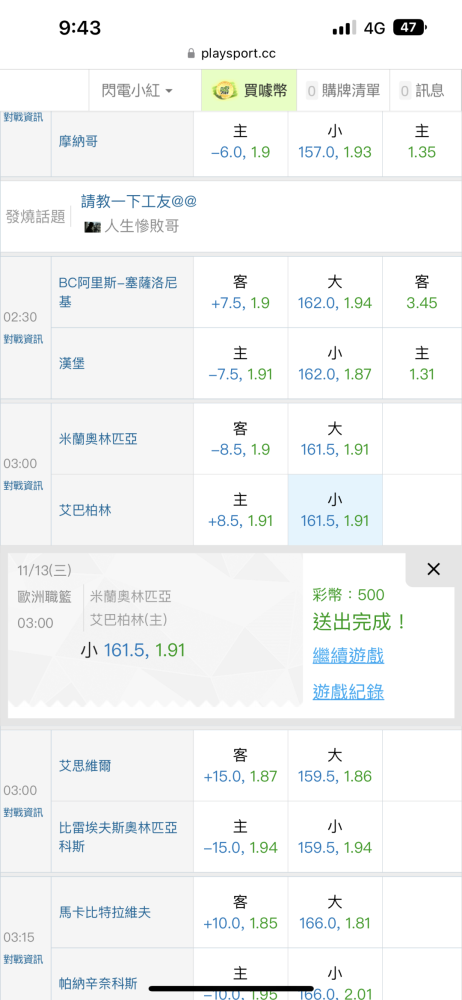Image resolution: width=462 pixels, height=1000 pixels.
Task: Click the 繼續遊戲 link
Action: [348, 656]
